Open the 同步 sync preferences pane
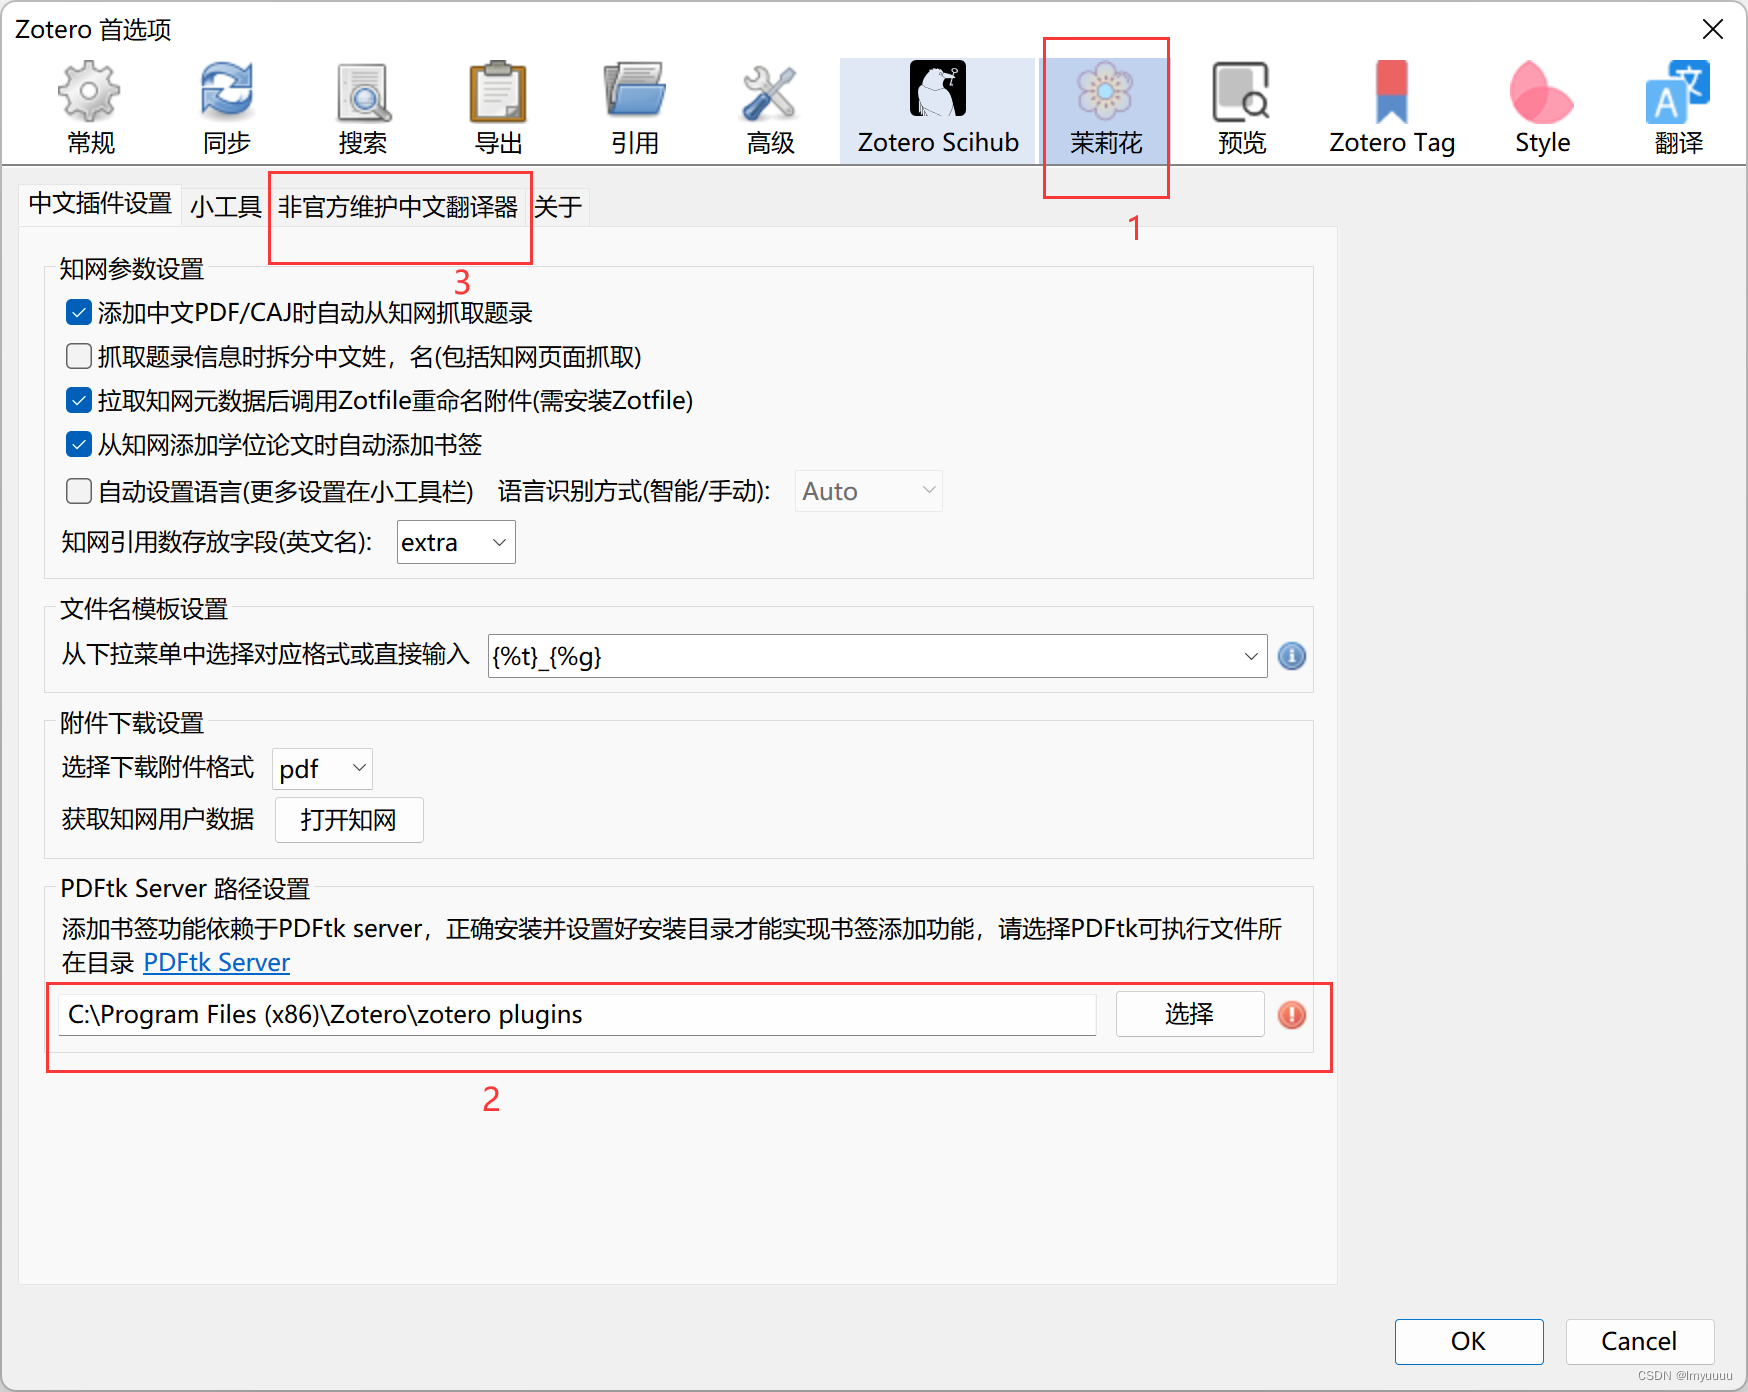This screenshot has height=1392, width=1748. (x=226, y=108)
